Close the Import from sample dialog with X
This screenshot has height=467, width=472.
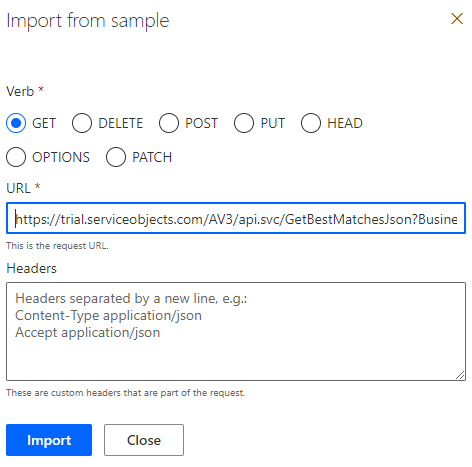[x=457, y=19]
